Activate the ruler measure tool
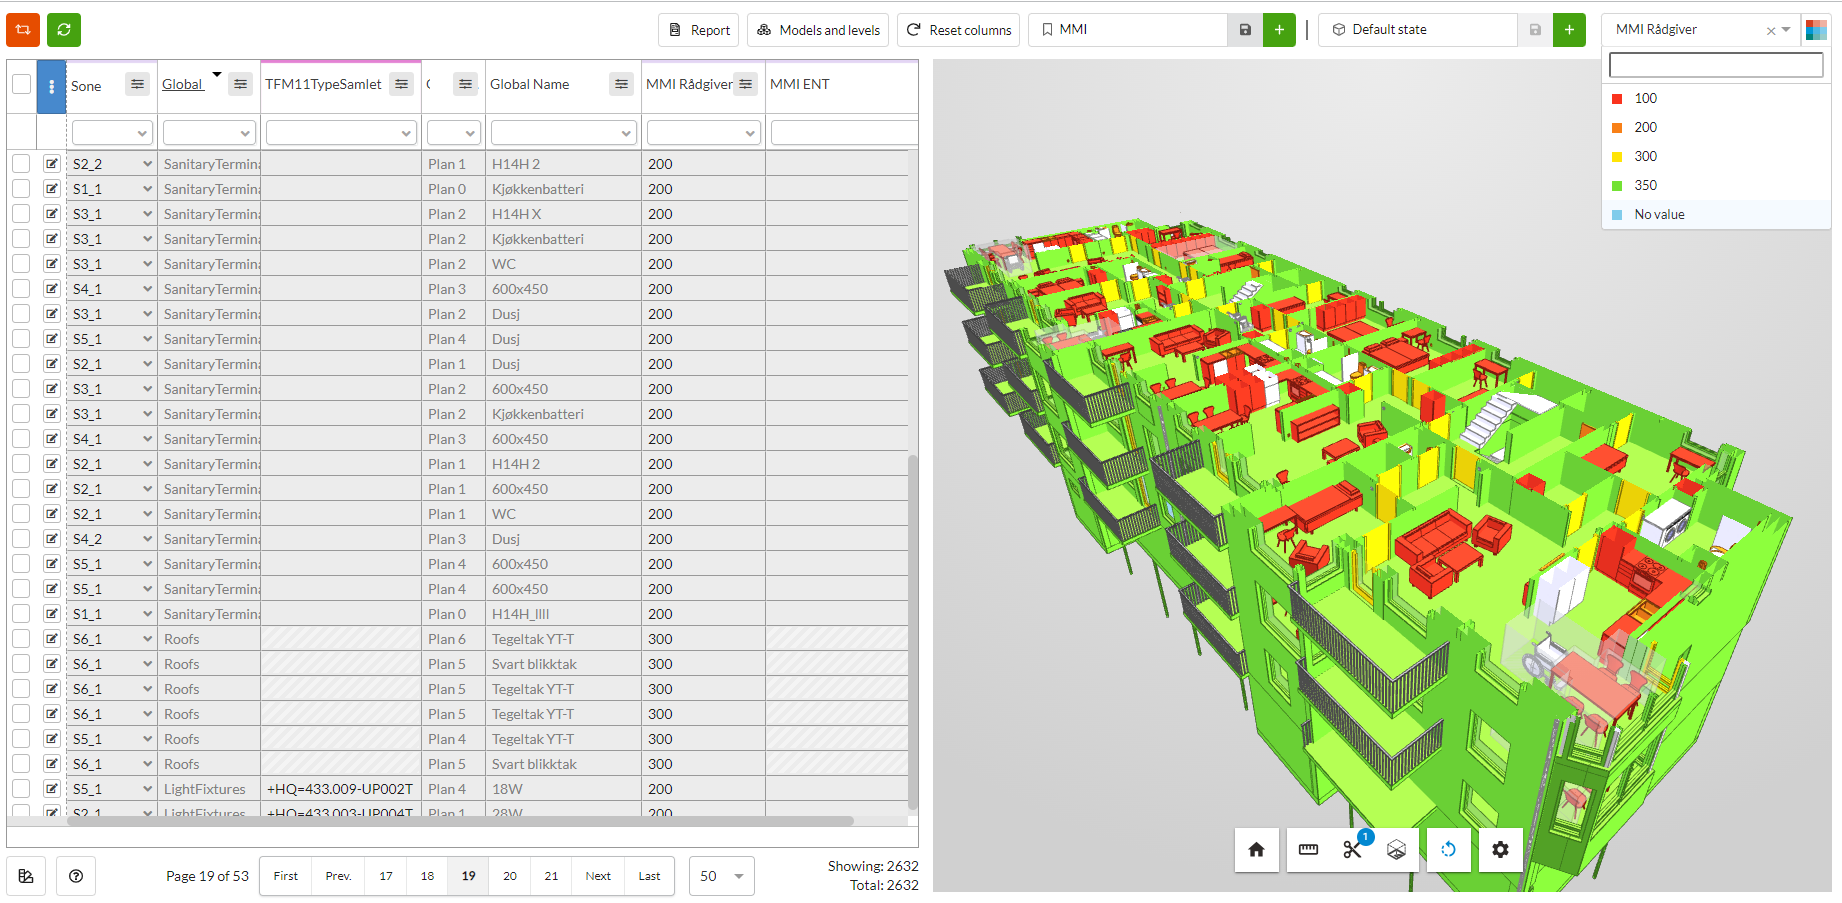Image resolution: width=1842 pixels, height=903 pixels. pyautogui.click(x=1308, y=850)
